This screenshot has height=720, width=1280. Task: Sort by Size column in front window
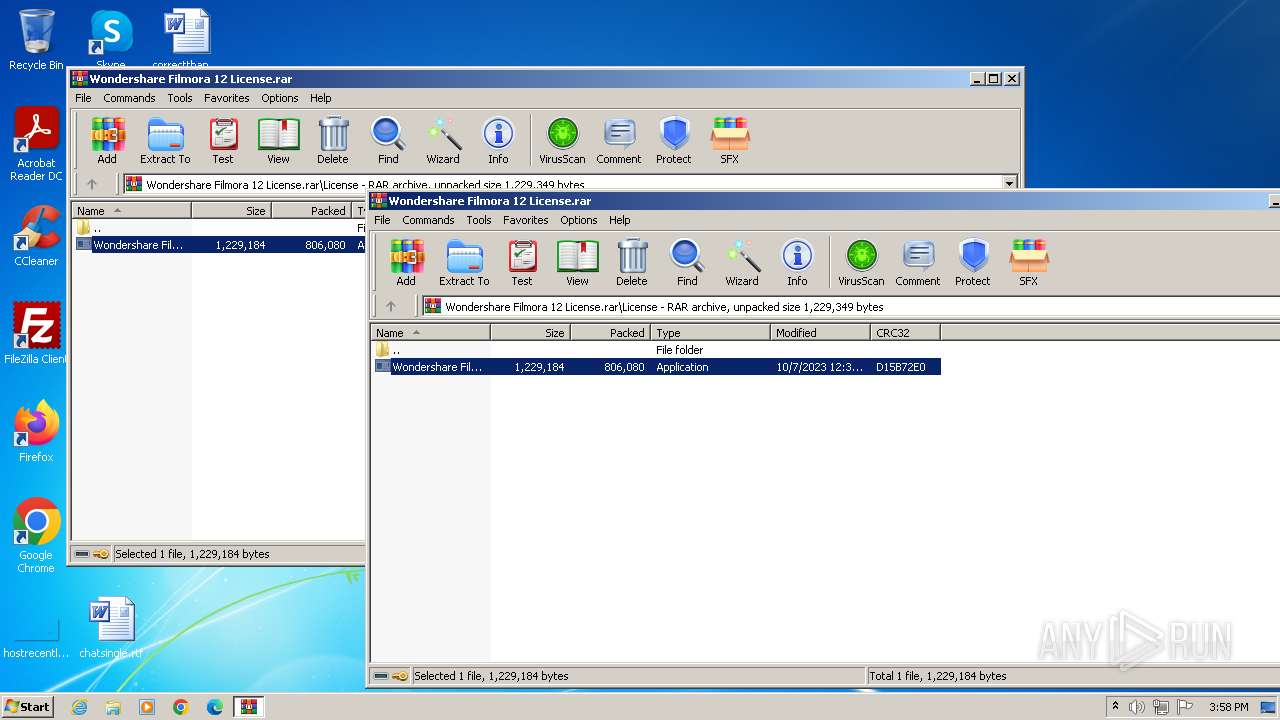531,333
